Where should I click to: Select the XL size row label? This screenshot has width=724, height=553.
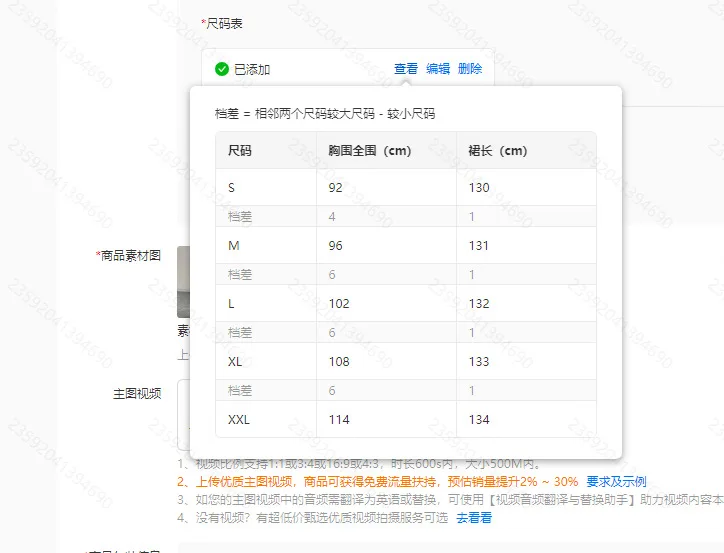point(235,361)
